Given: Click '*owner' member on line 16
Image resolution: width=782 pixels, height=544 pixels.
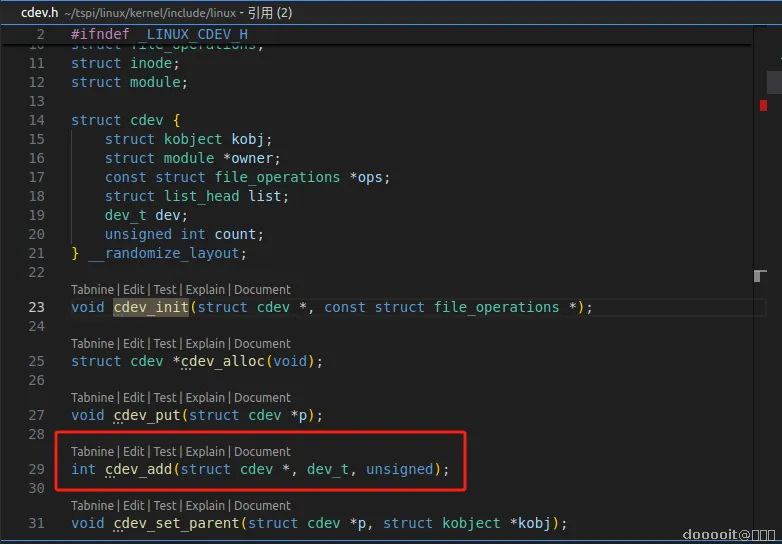Looking at the screenshot, I should coord(248,158).
